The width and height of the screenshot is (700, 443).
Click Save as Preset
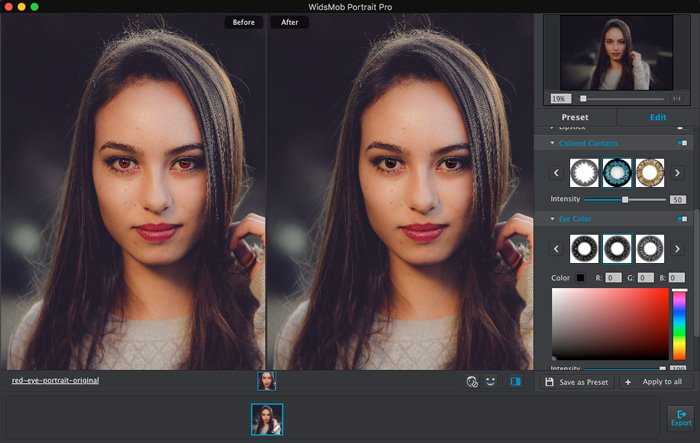[584, 382]
